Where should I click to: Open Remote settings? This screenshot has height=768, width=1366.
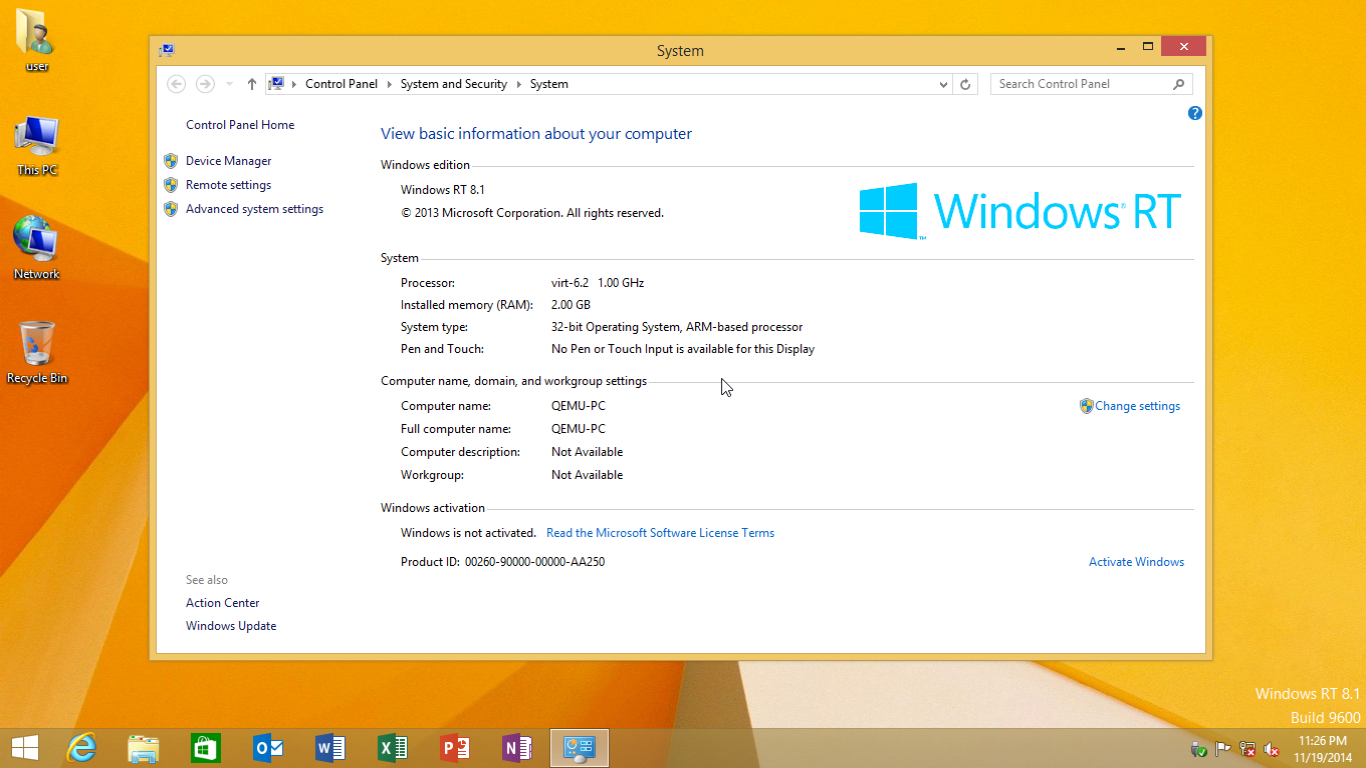[x=228, y=185]
